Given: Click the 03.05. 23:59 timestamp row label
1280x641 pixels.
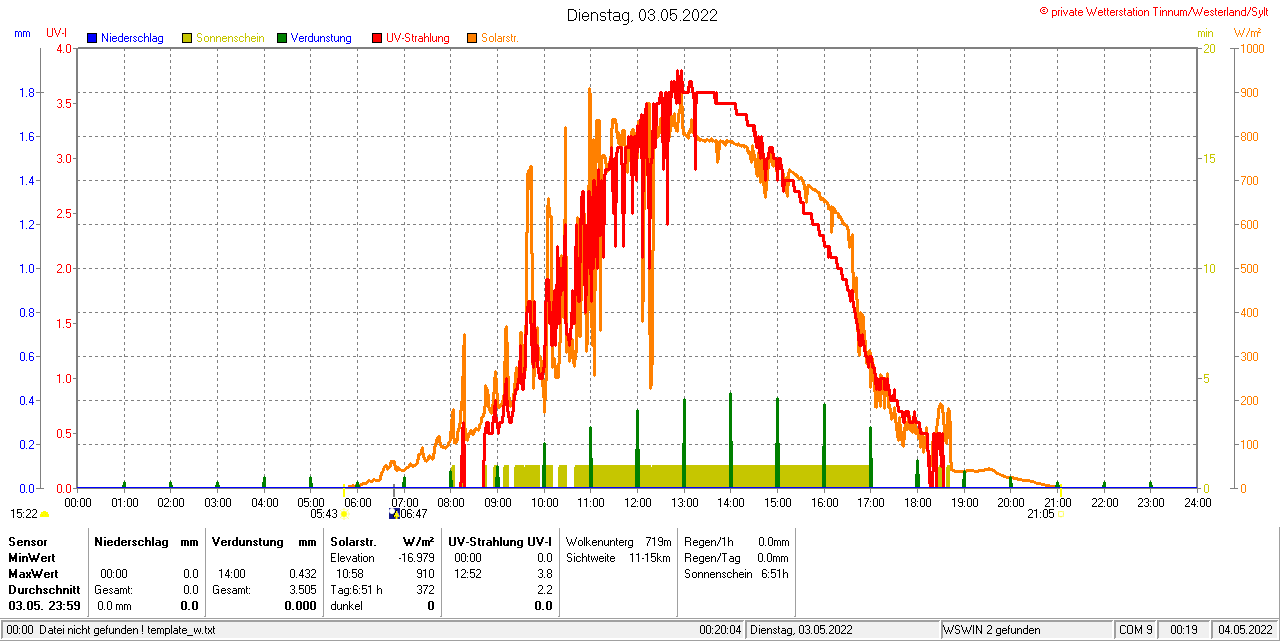Looking at the screenshot, I should click(x=44, y=606).
